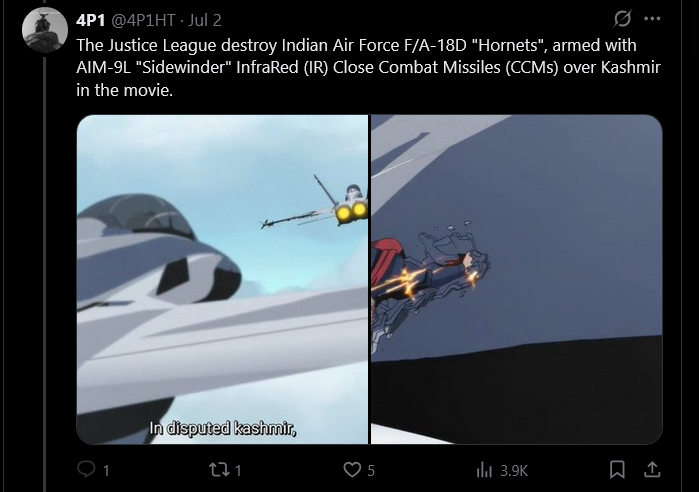Open right image of Superman punching jet
The width and height of the screenshot is (699, 492).
[x=517, y=279]
